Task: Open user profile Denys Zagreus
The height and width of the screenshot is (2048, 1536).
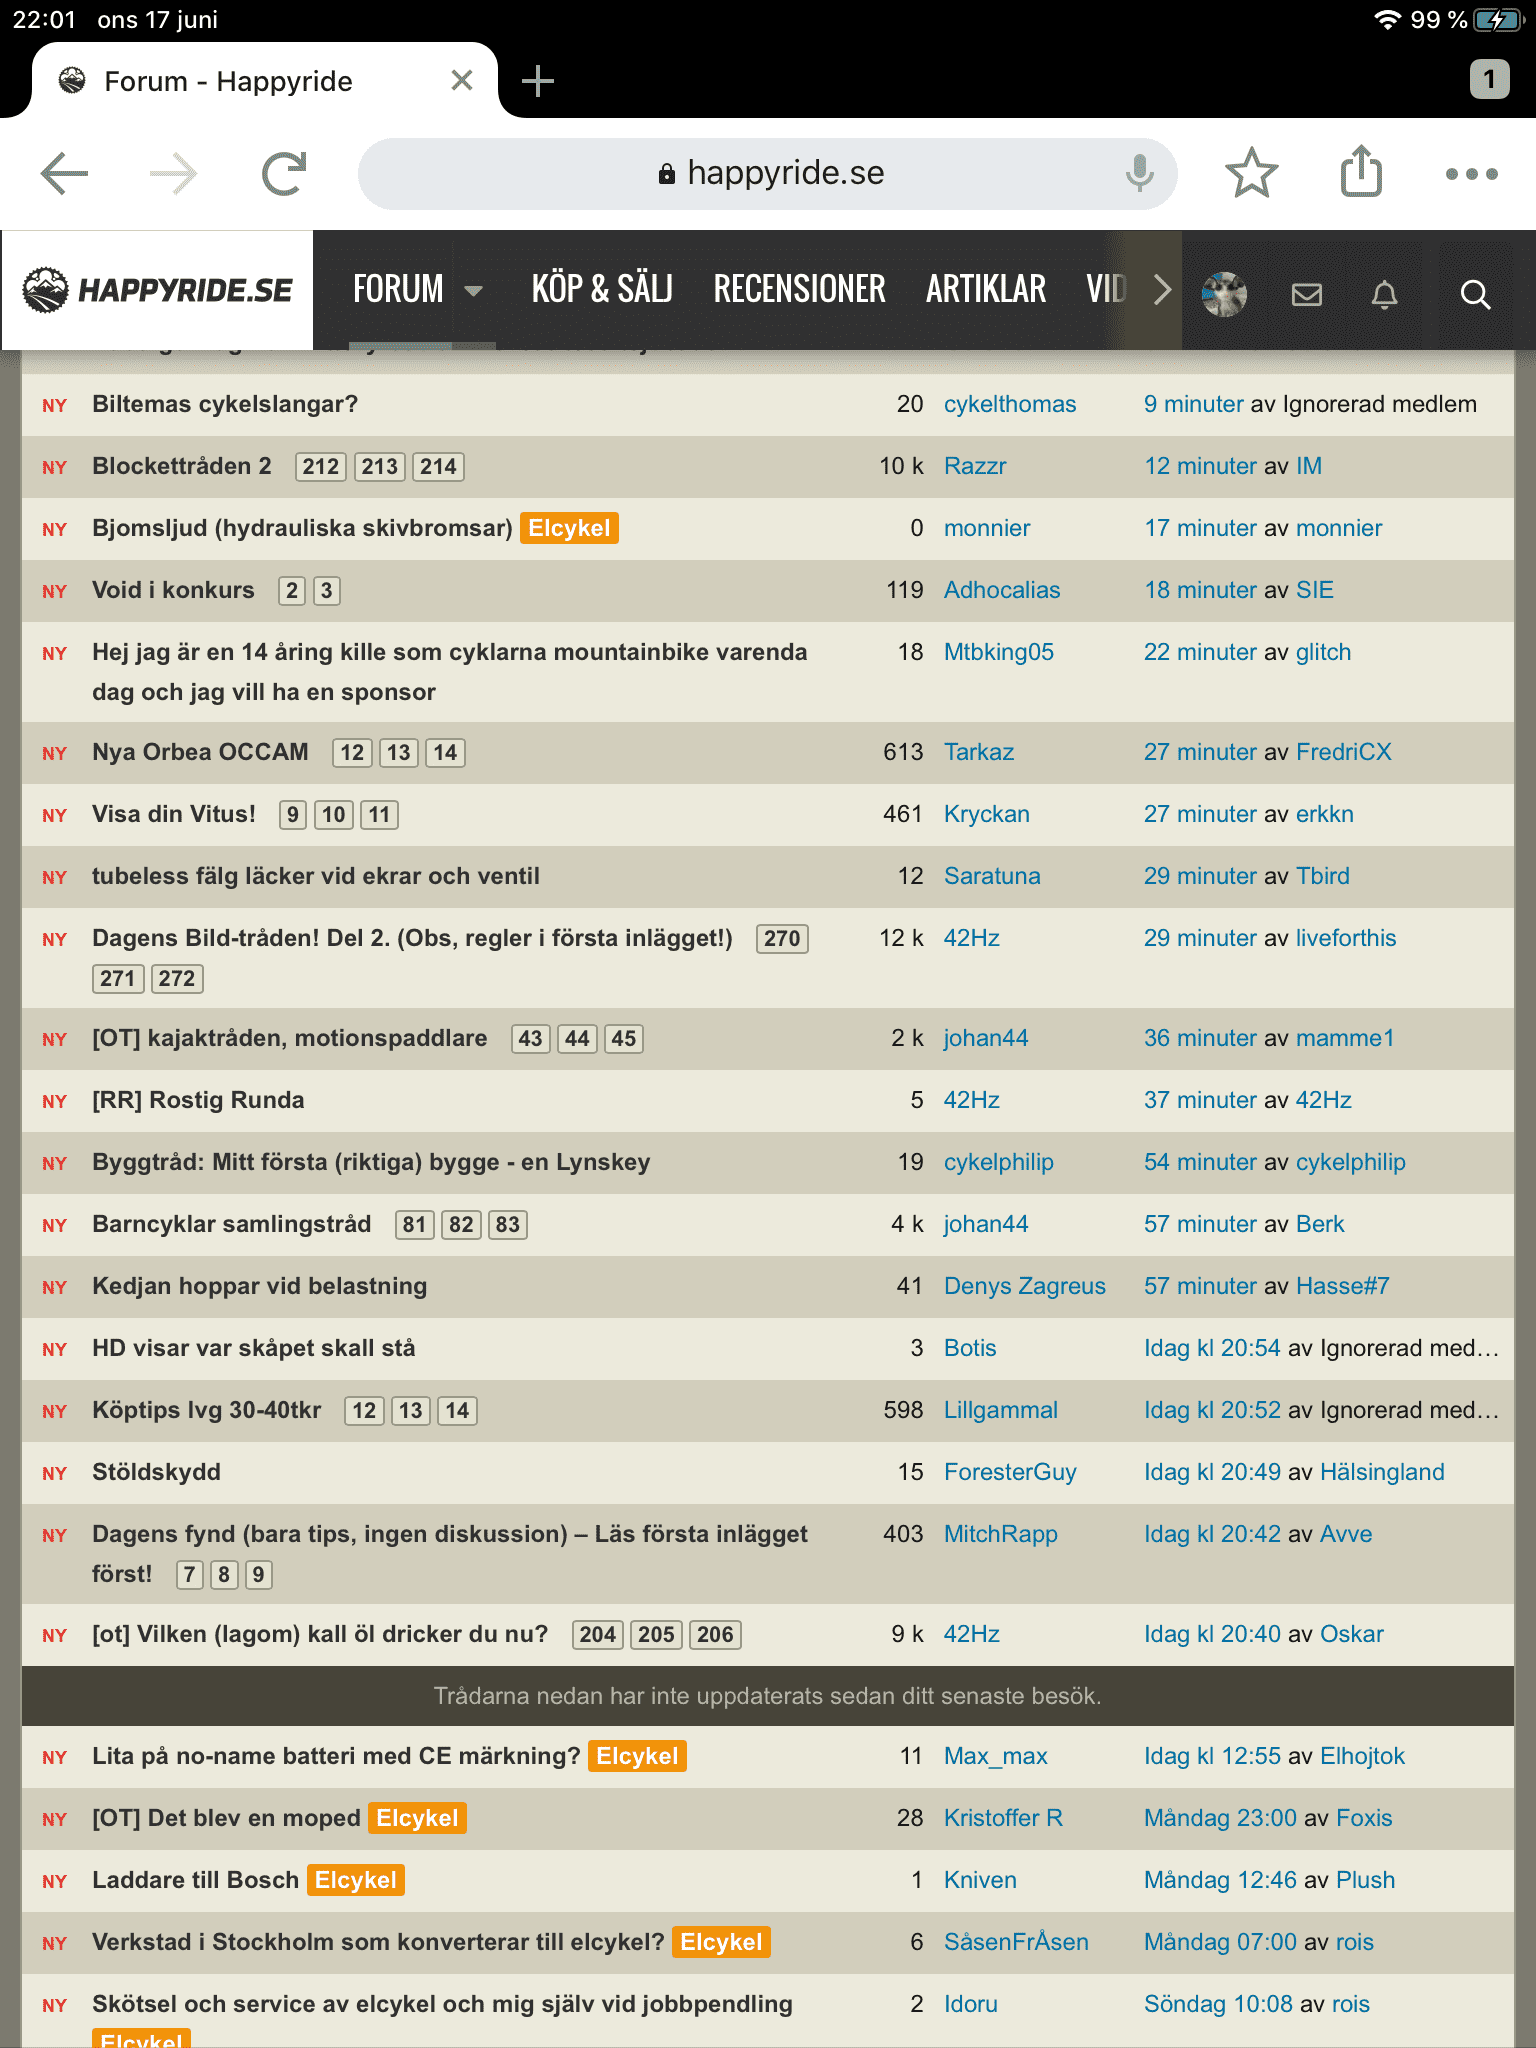Action: point(1025,1286)
